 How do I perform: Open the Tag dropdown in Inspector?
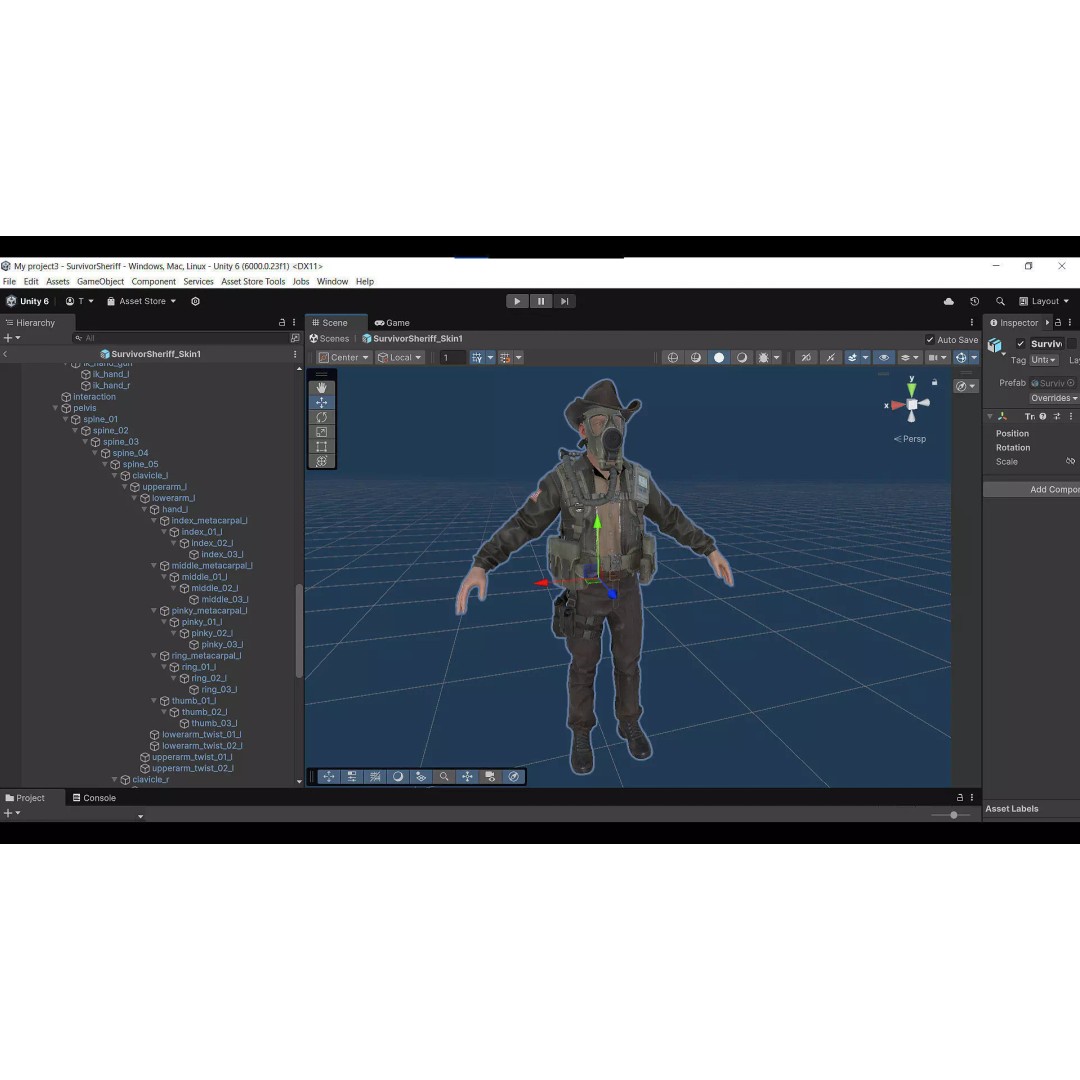[1043, 360]
